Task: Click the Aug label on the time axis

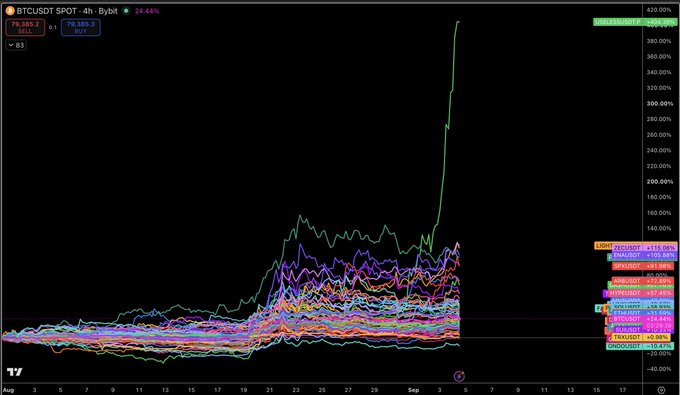Action: pyautogui.click(x=9, y=390)
